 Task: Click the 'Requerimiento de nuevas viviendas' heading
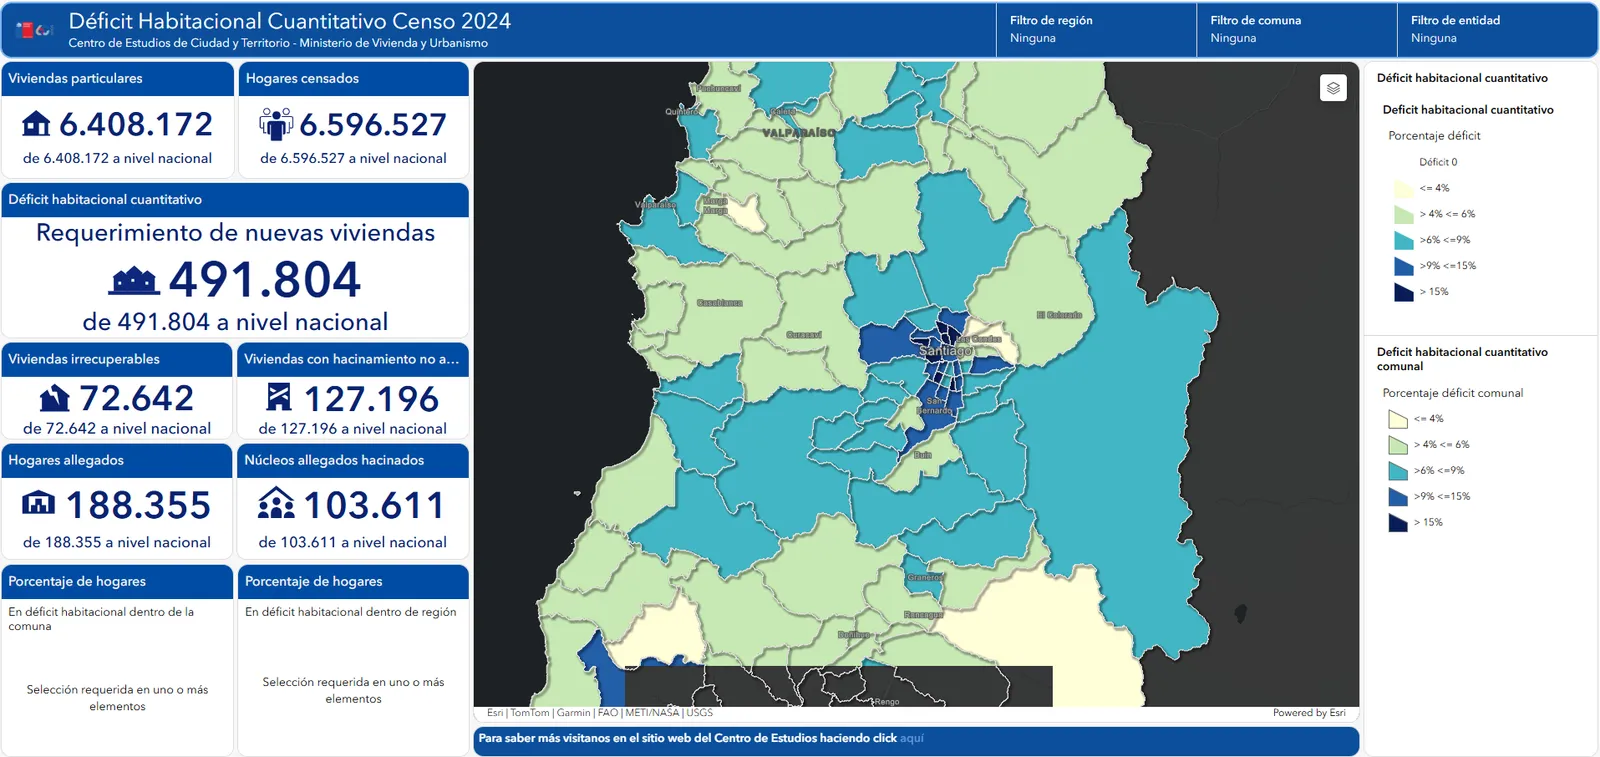[236, 233]
